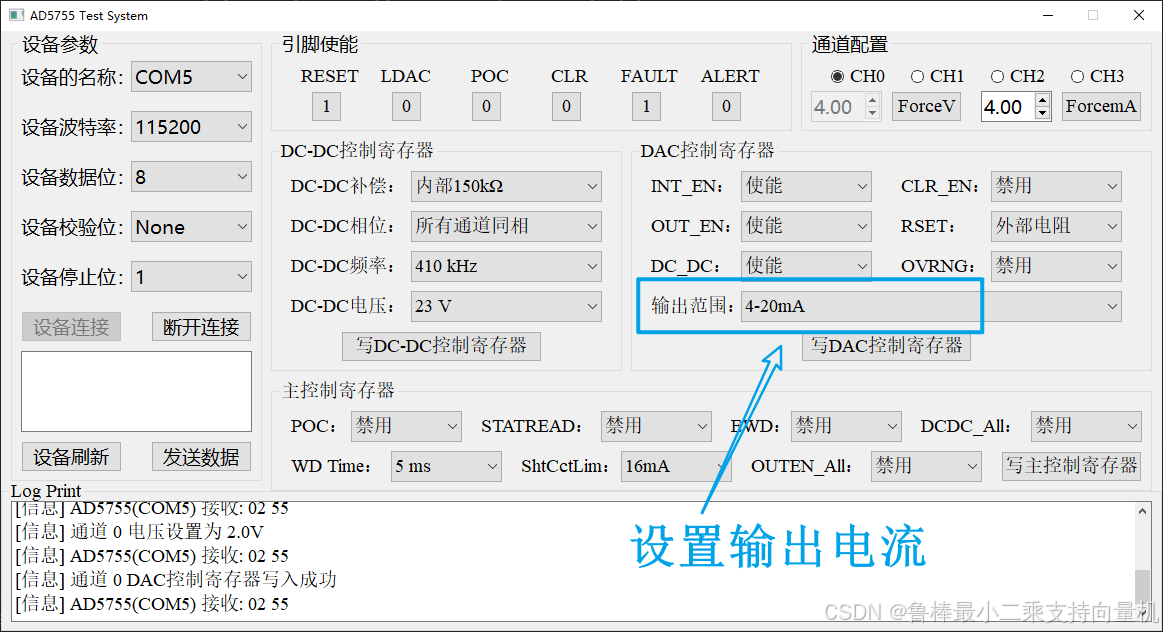Select the CH1 channel radio button
Screen dimensions: 1163x632
[x=918, y=75]
